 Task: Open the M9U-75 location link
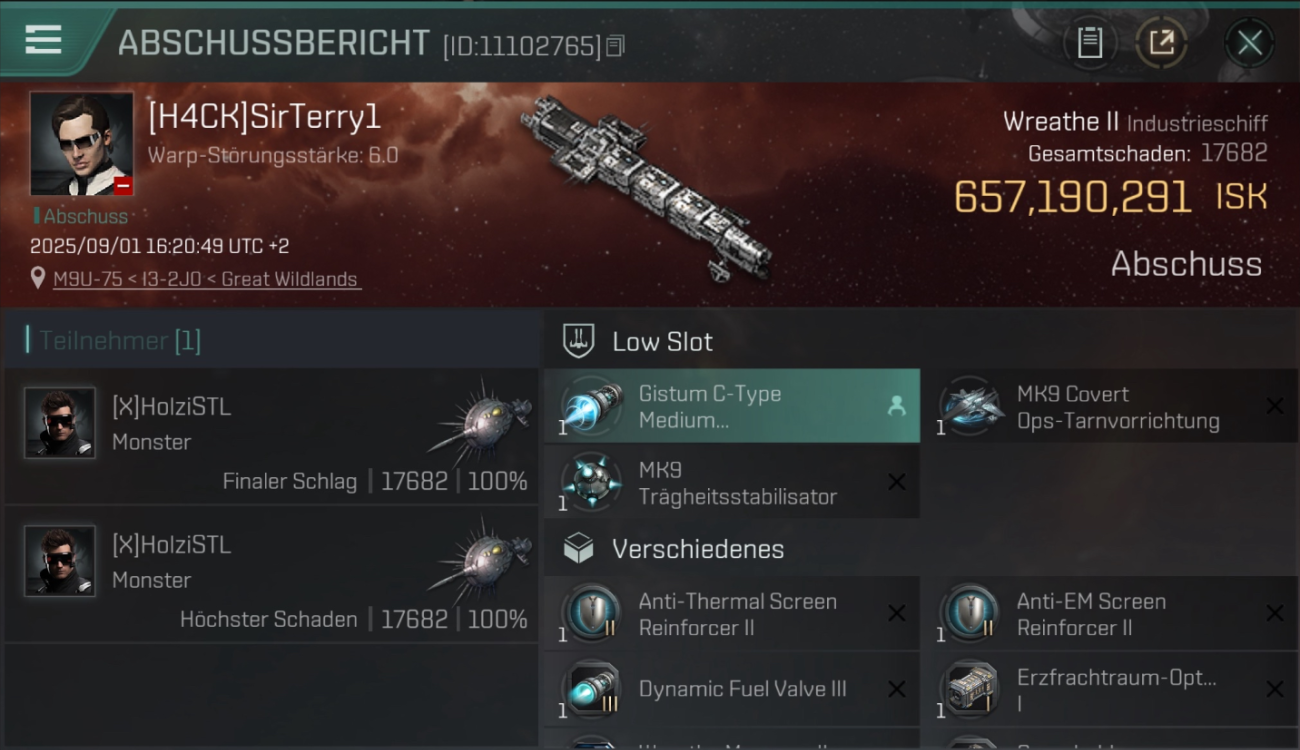(x=206, y=280)
